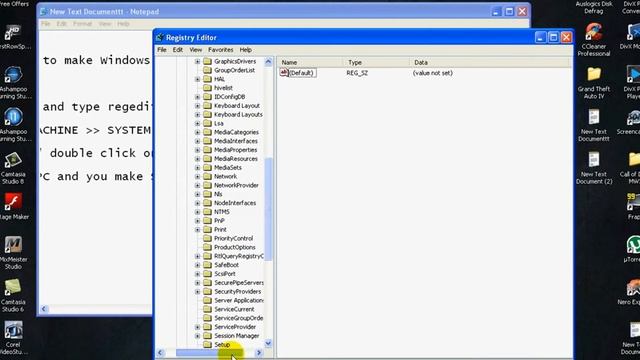Open the Registry Editor Edit menu

point(178,50)
